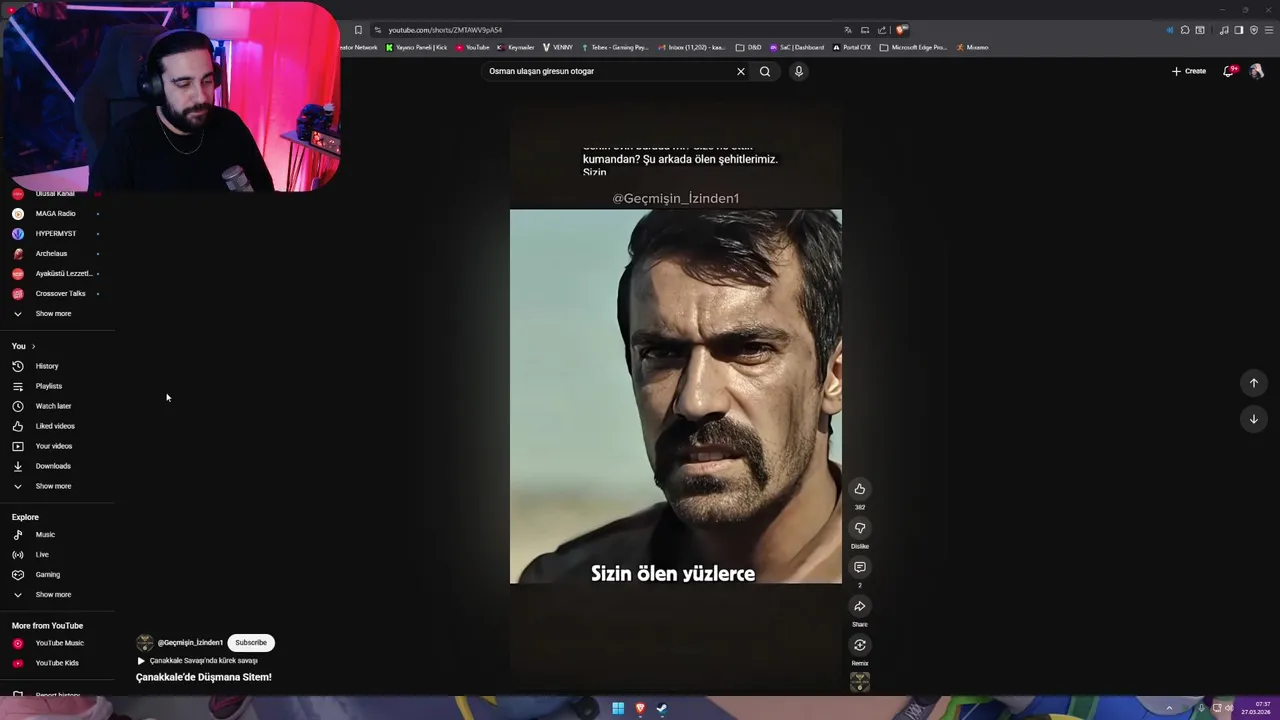Click the search field with Osman text
Screen dimensions: 1280x720
(x=608, y=71)
